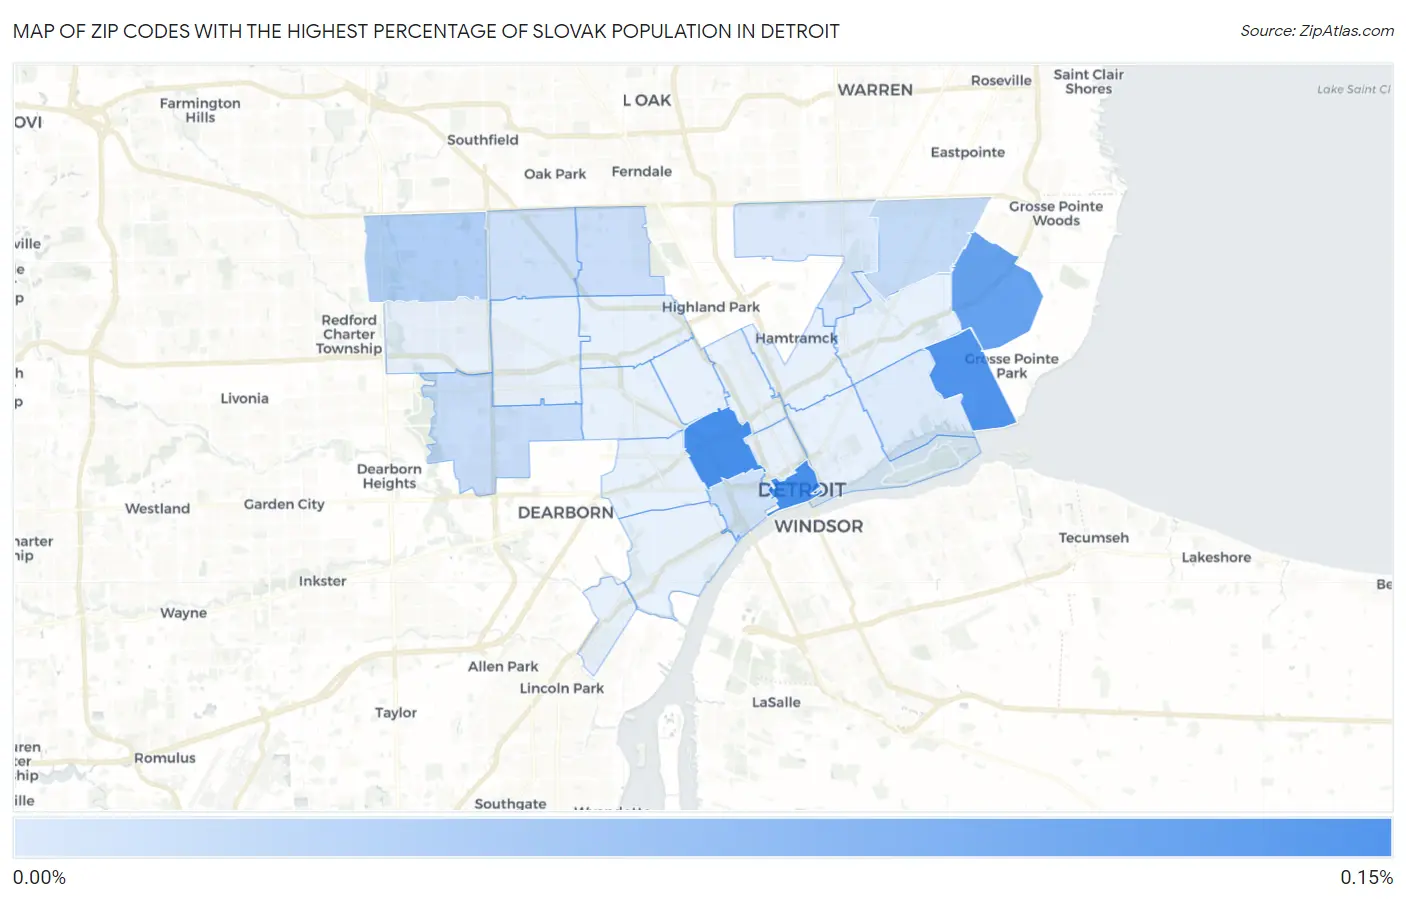The height and width of the screenshot is (899, 1406).
Task: Click the LaSalle map label
Action: coord(776,702)
